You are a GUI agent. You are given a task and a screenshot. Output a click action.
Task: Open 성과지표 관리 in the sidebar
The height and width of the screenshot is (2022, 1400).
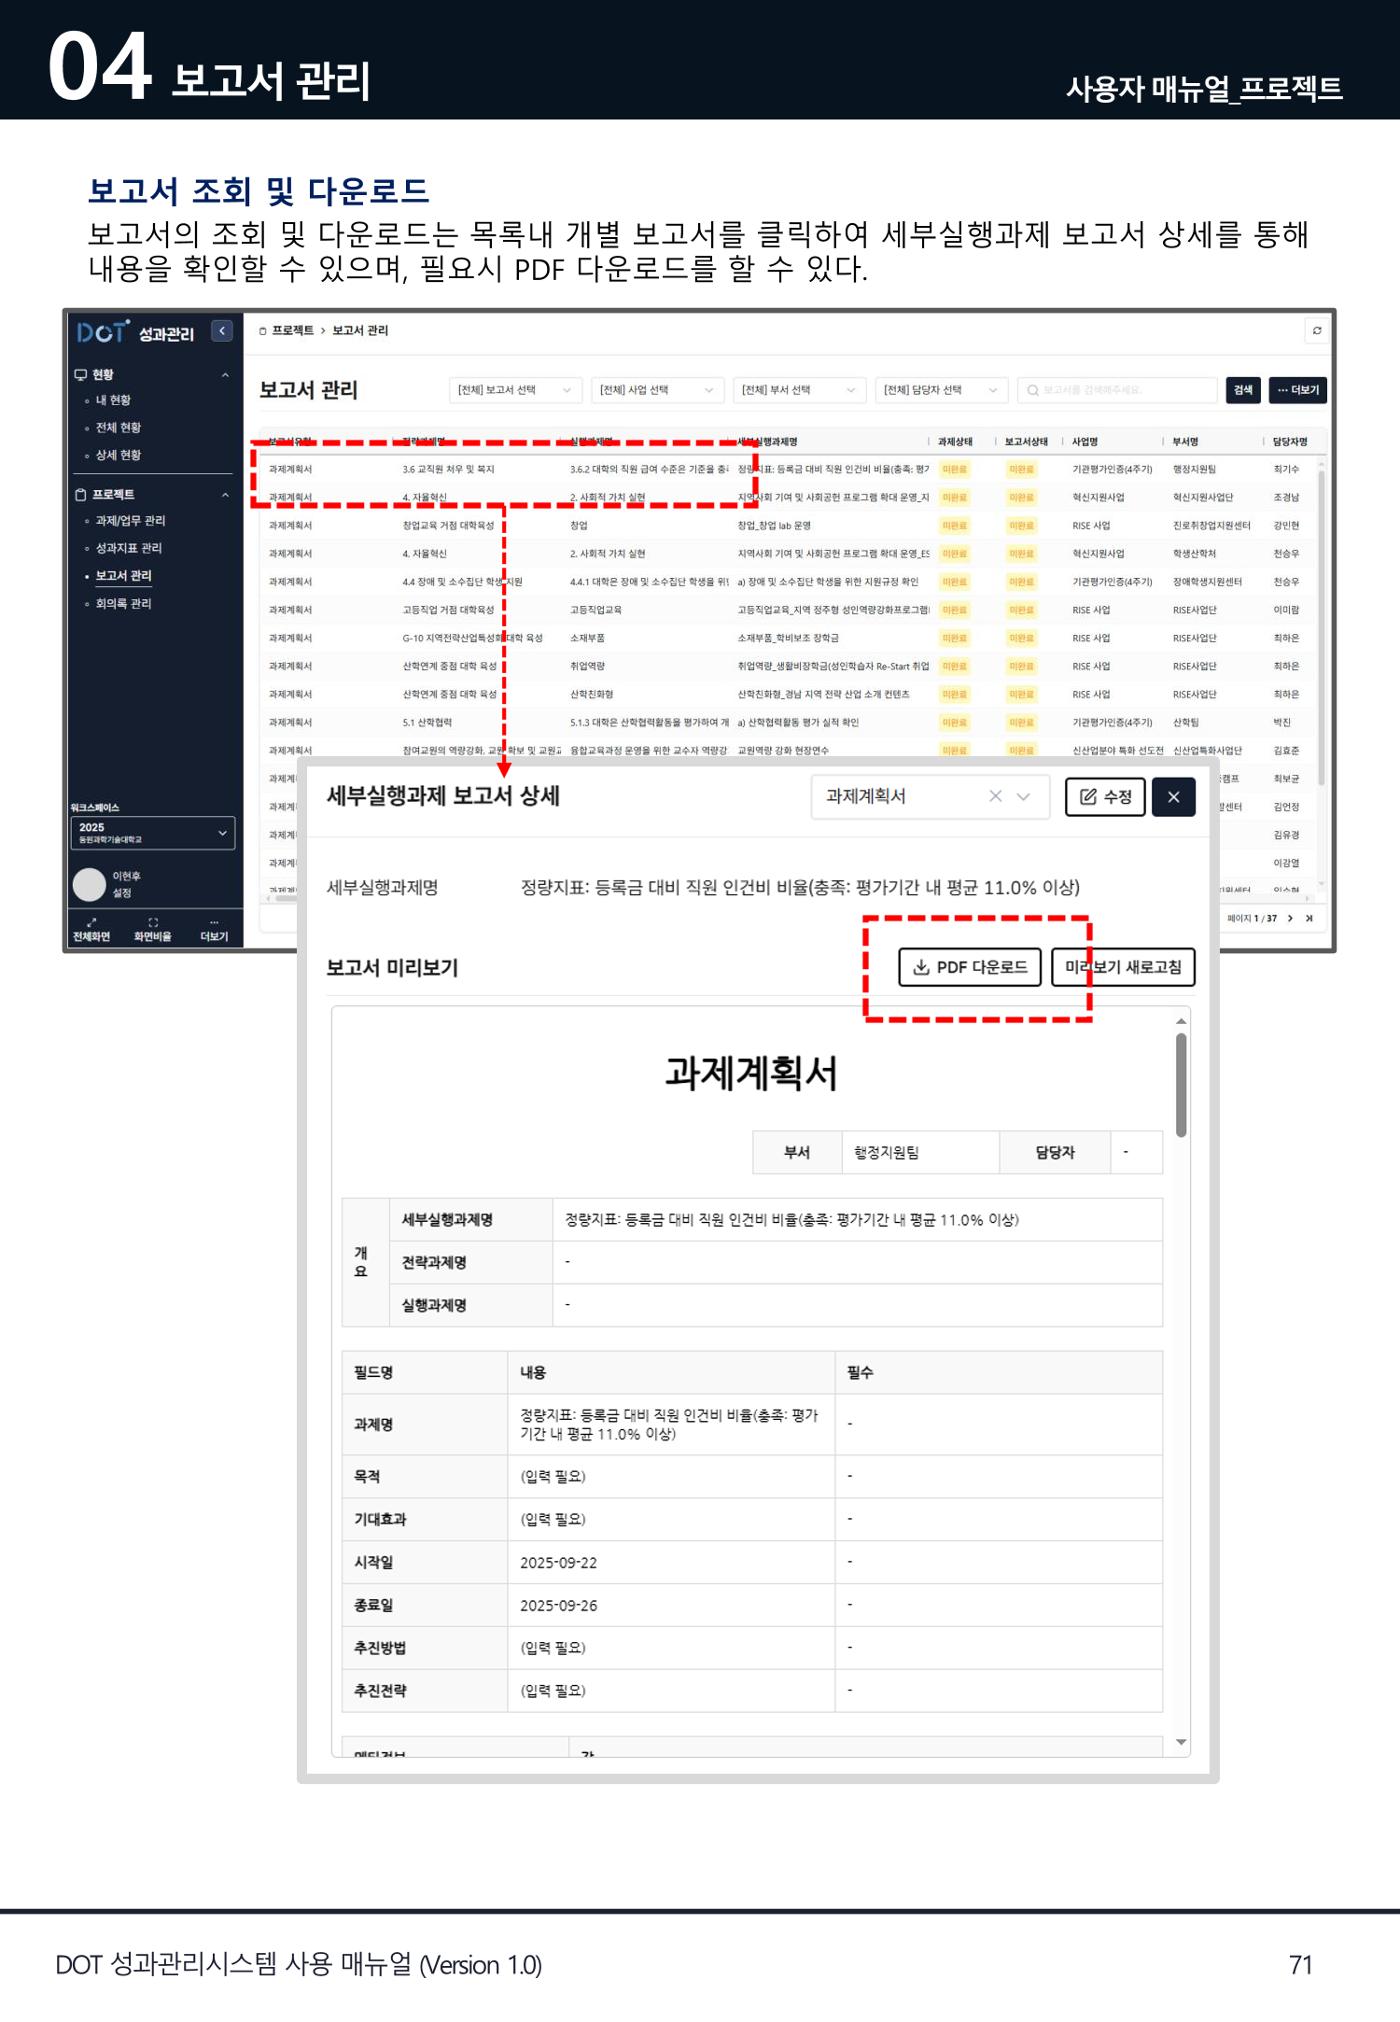pyautogui.click(x=128, y=548)
